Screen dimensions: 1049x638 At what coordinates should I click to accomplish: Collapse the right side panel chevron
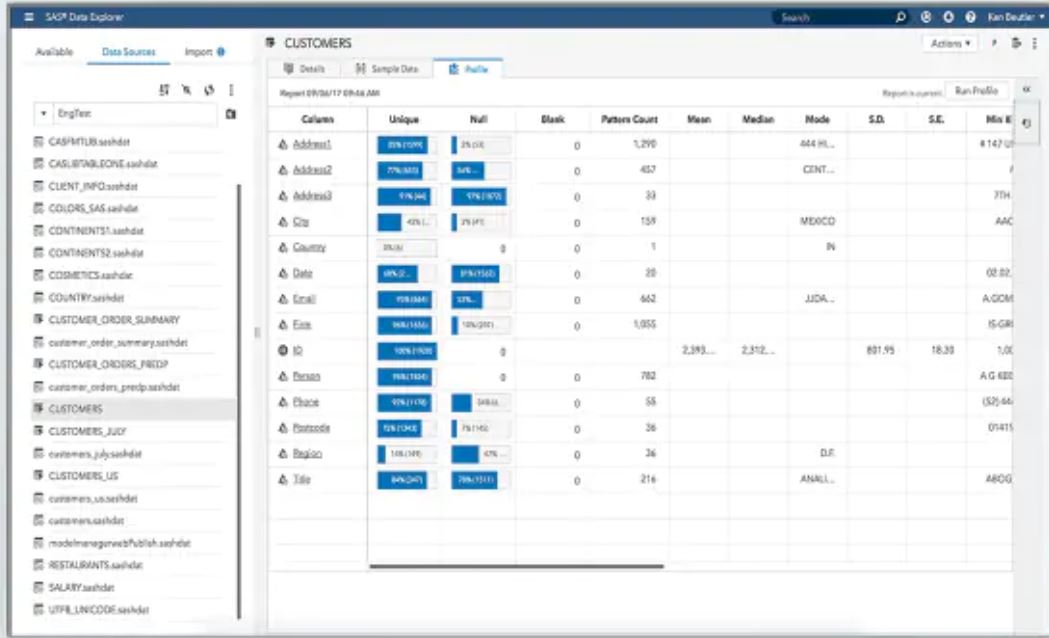pyautogui.click(x=1026, y=90)
